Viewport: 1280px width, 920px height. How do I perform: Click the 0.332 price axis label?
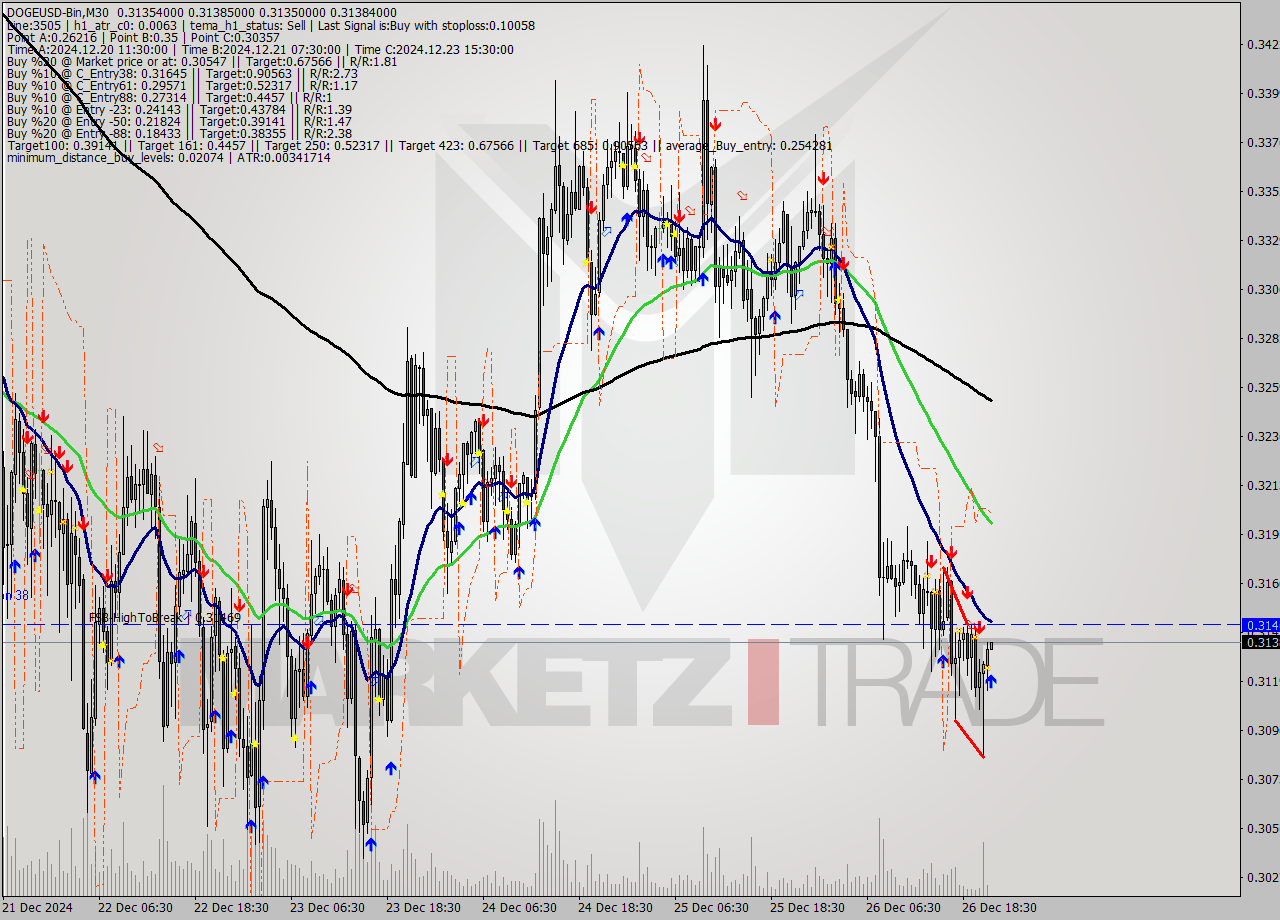coord(1262,241)
